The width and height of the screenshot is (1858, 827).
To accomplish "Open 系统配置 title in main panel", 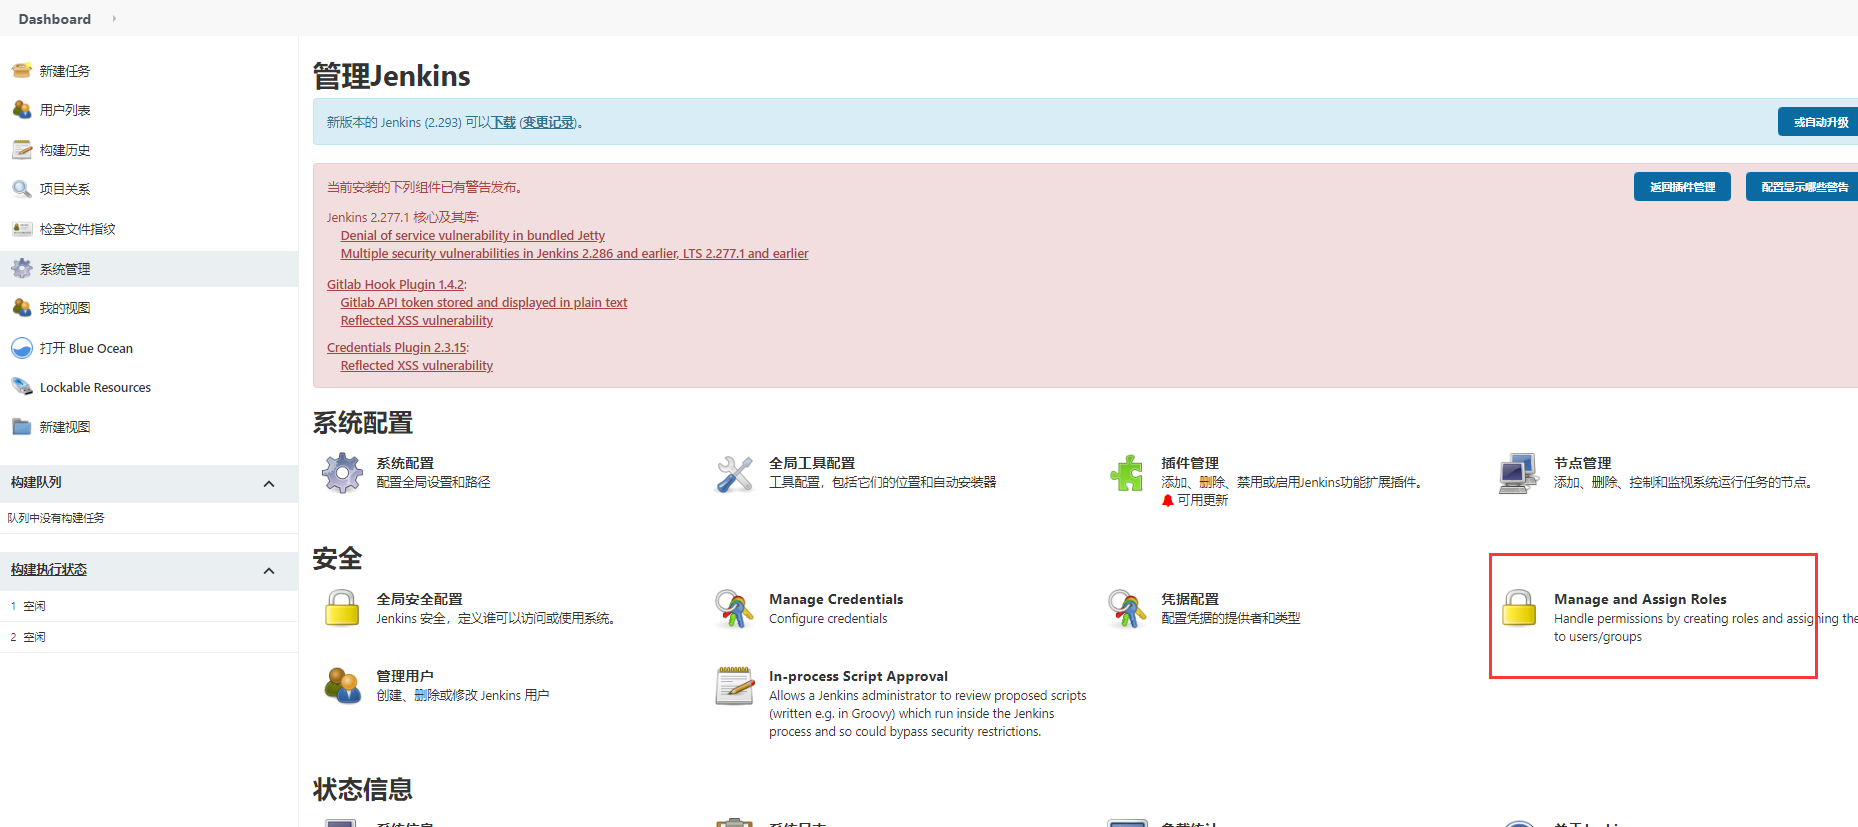I will [x=405, y=463].
